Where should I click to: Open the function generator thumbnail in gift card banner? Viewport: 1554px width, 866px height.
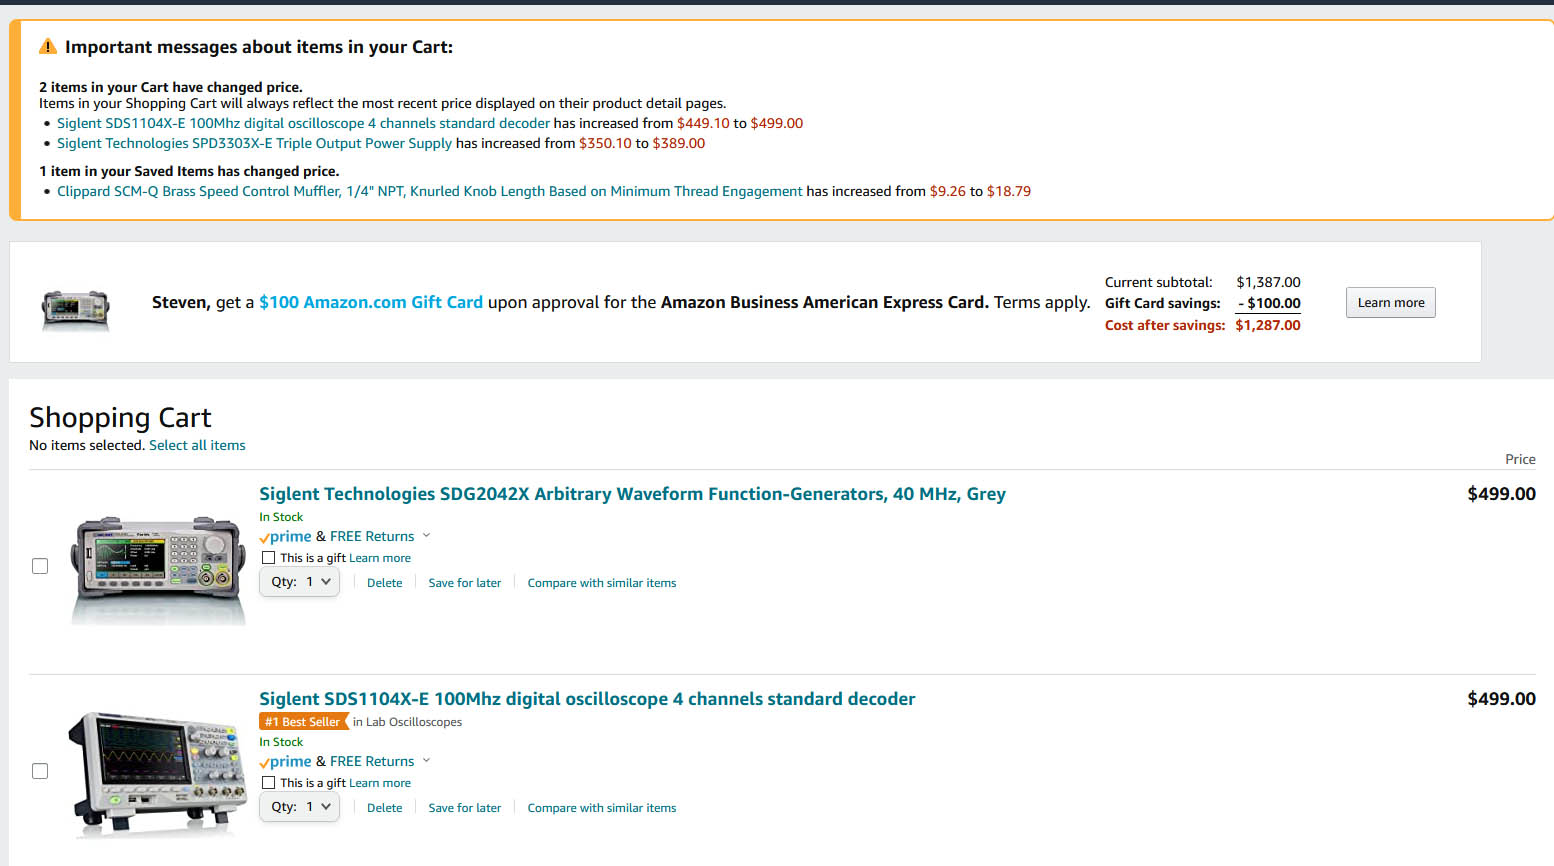tap(76, 308)
